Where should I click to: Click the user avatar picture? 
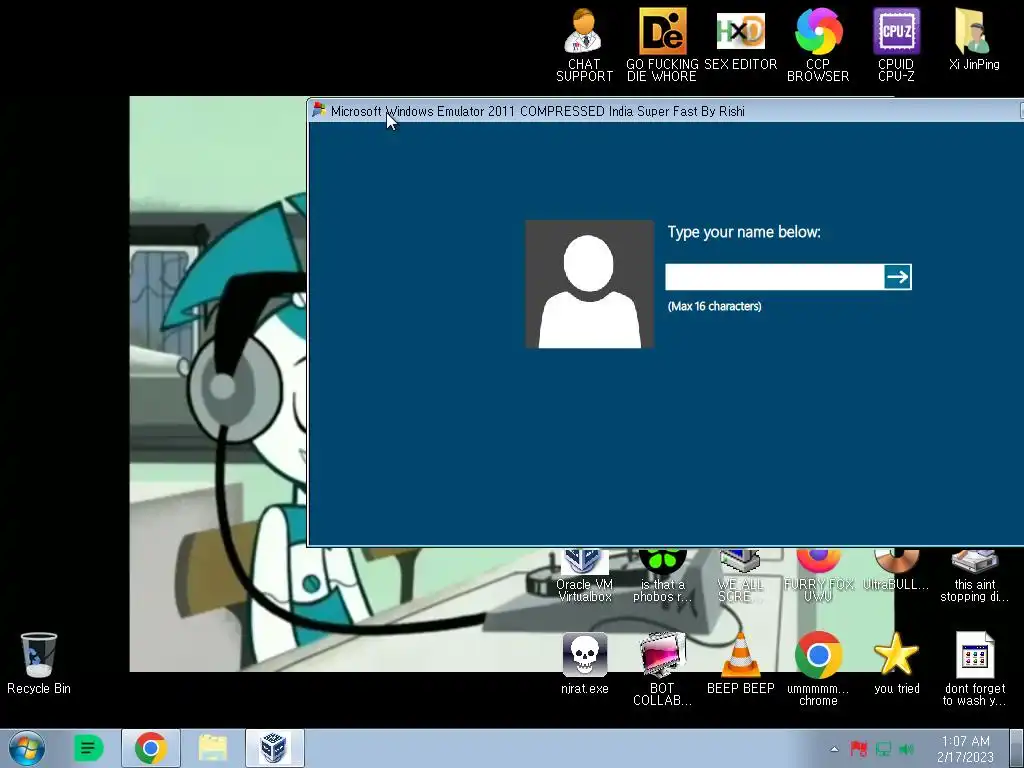589,284
